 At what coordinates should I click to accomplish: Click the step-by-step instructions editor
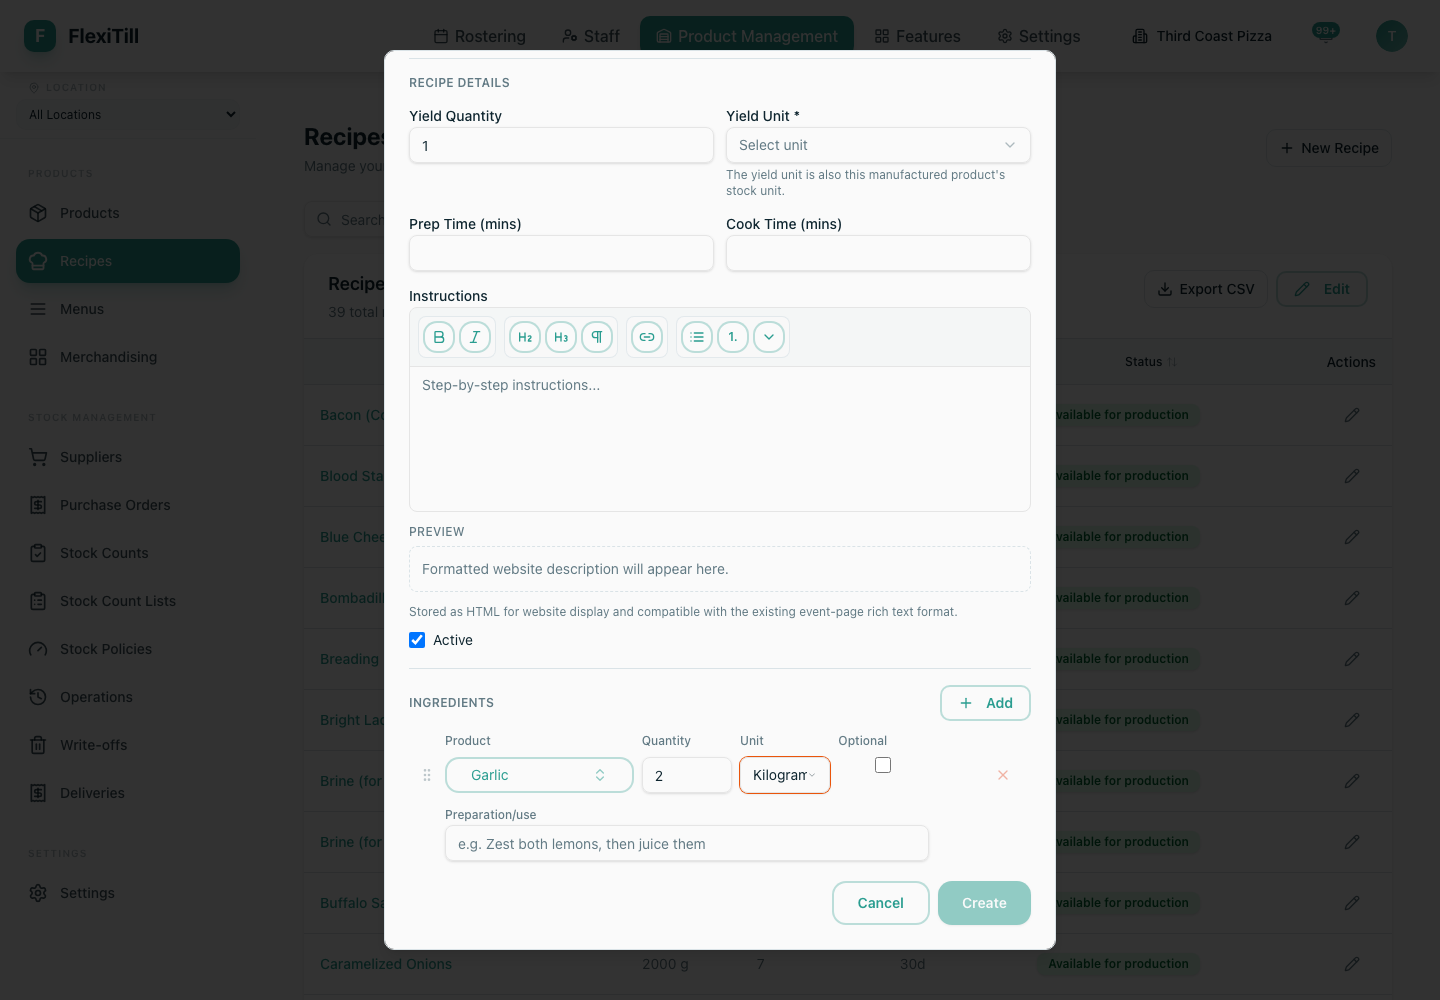(x=720, y=439)
